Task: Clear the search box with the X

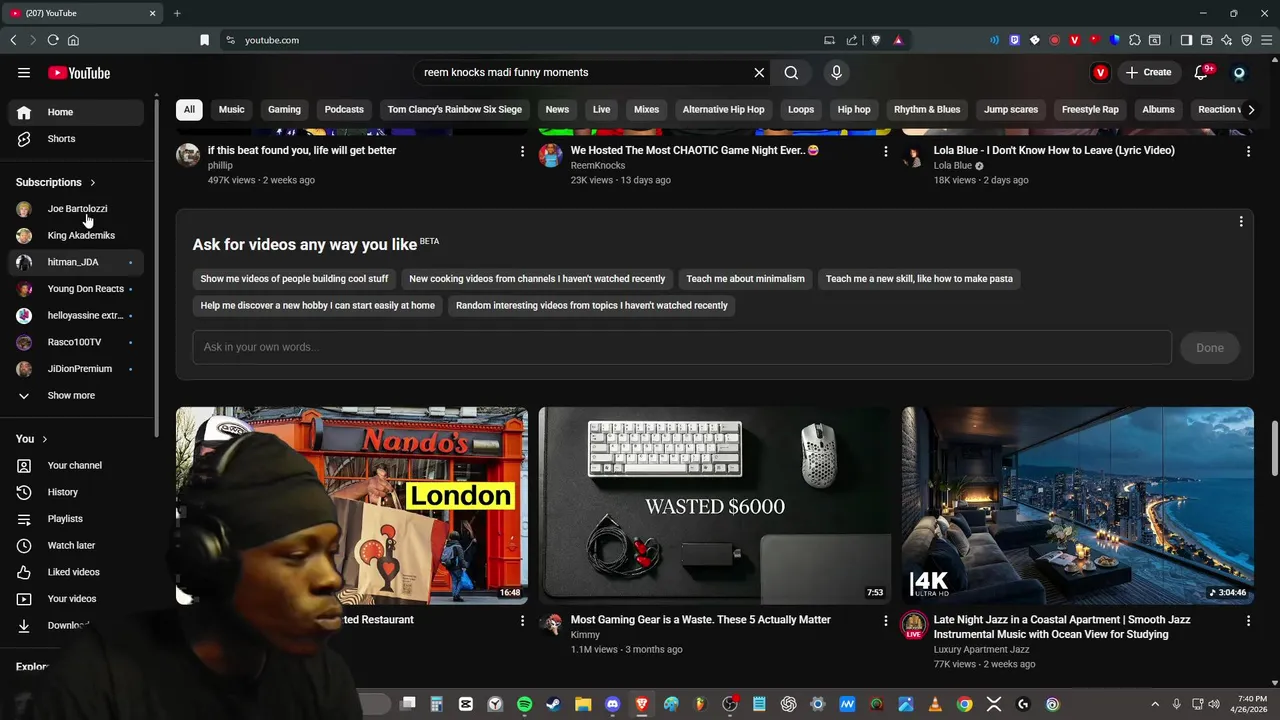Action: click(x=759, y=72)
